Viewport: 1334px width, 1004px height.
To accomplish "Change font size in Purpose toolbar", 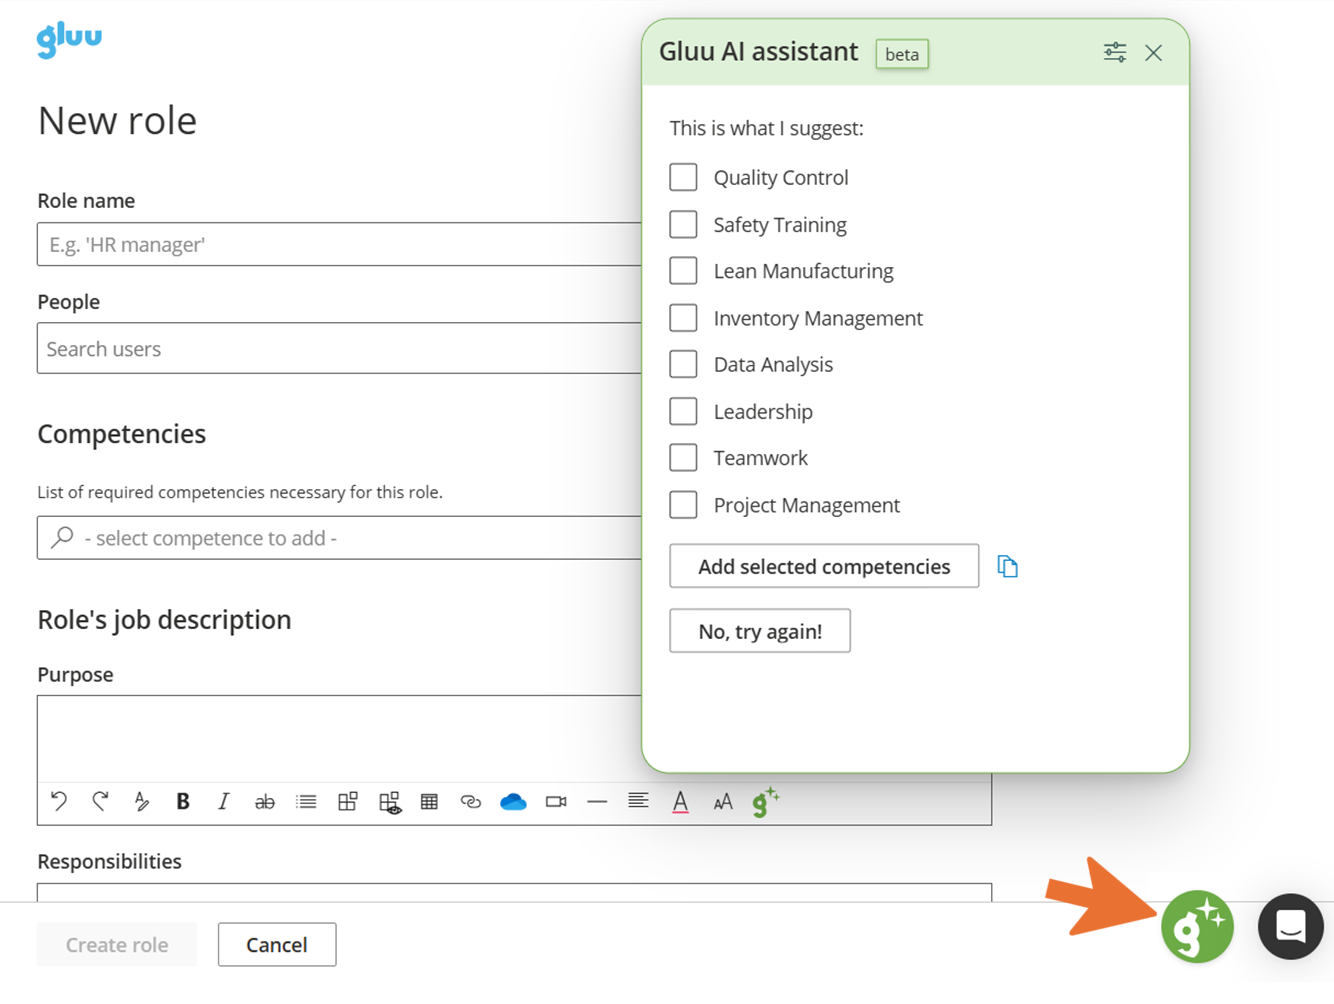I will [722, 801].
